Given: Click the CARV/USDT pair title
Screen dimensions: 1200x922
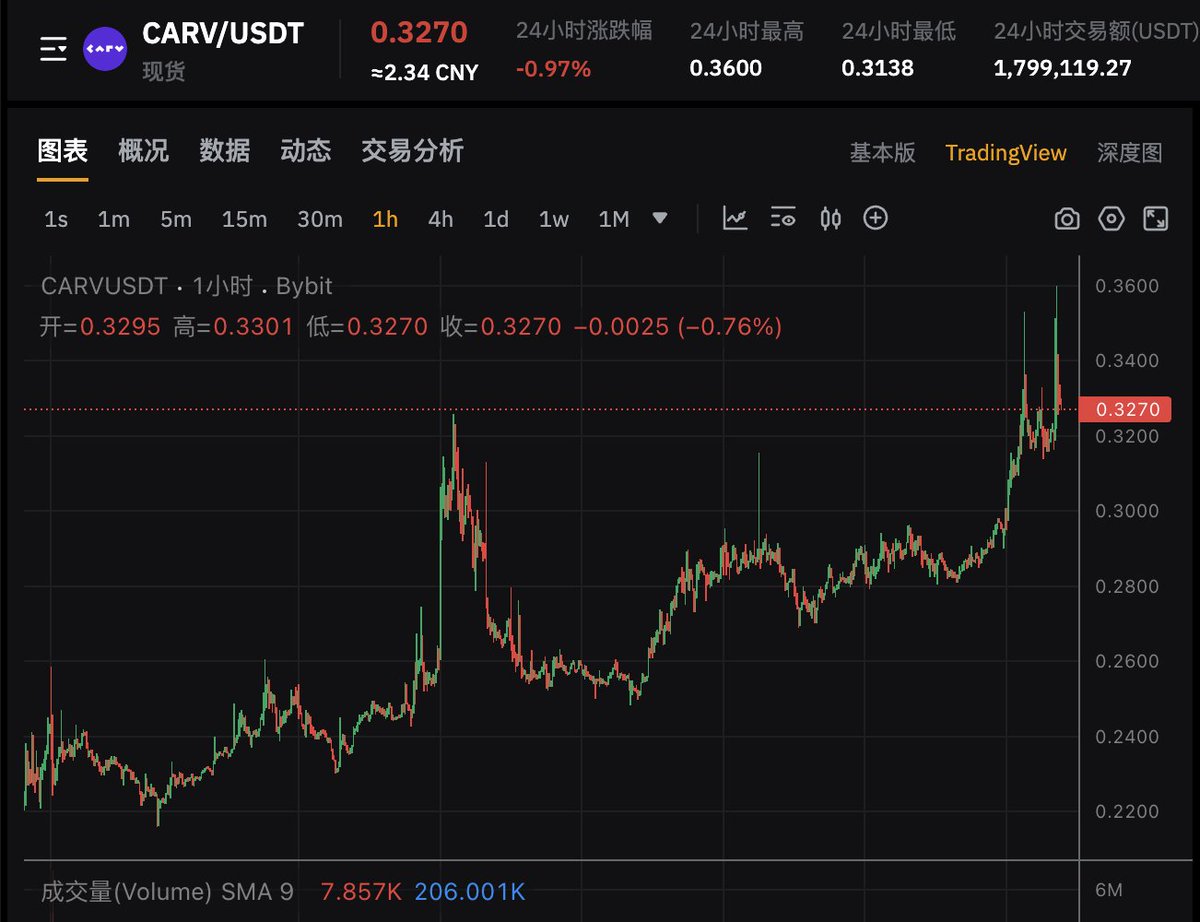Looking at the screenshot, I should pos(223,33).
